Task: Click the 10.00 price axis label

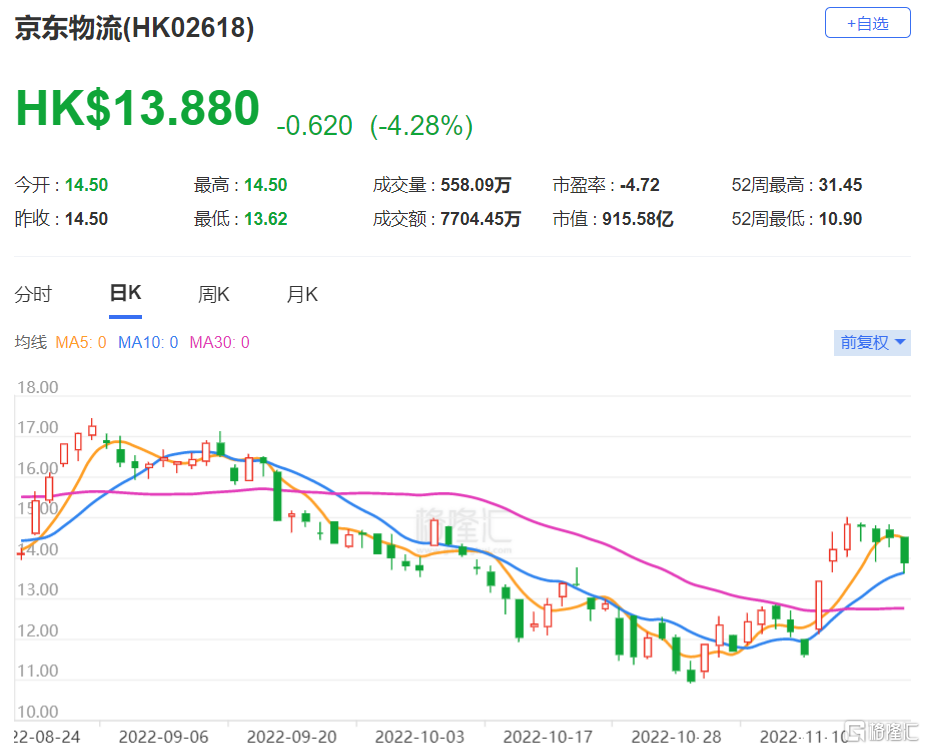Action: click(38, 712)
